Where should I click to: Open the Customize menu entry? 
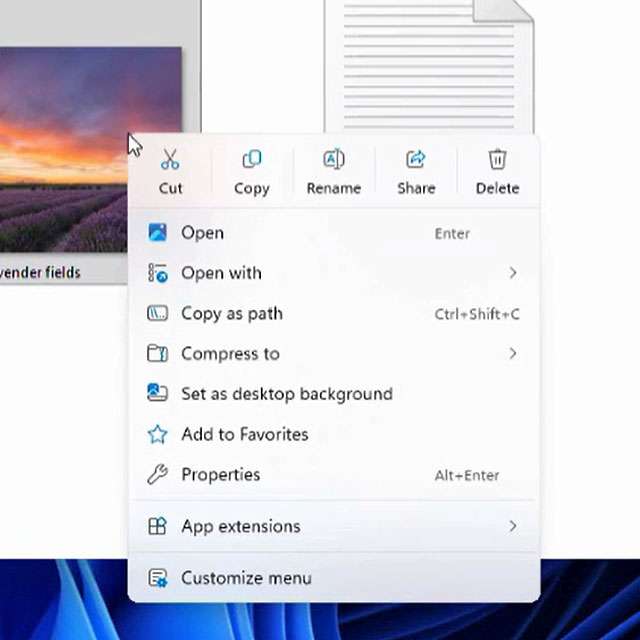pyautogui.click(x=334, y=578)
